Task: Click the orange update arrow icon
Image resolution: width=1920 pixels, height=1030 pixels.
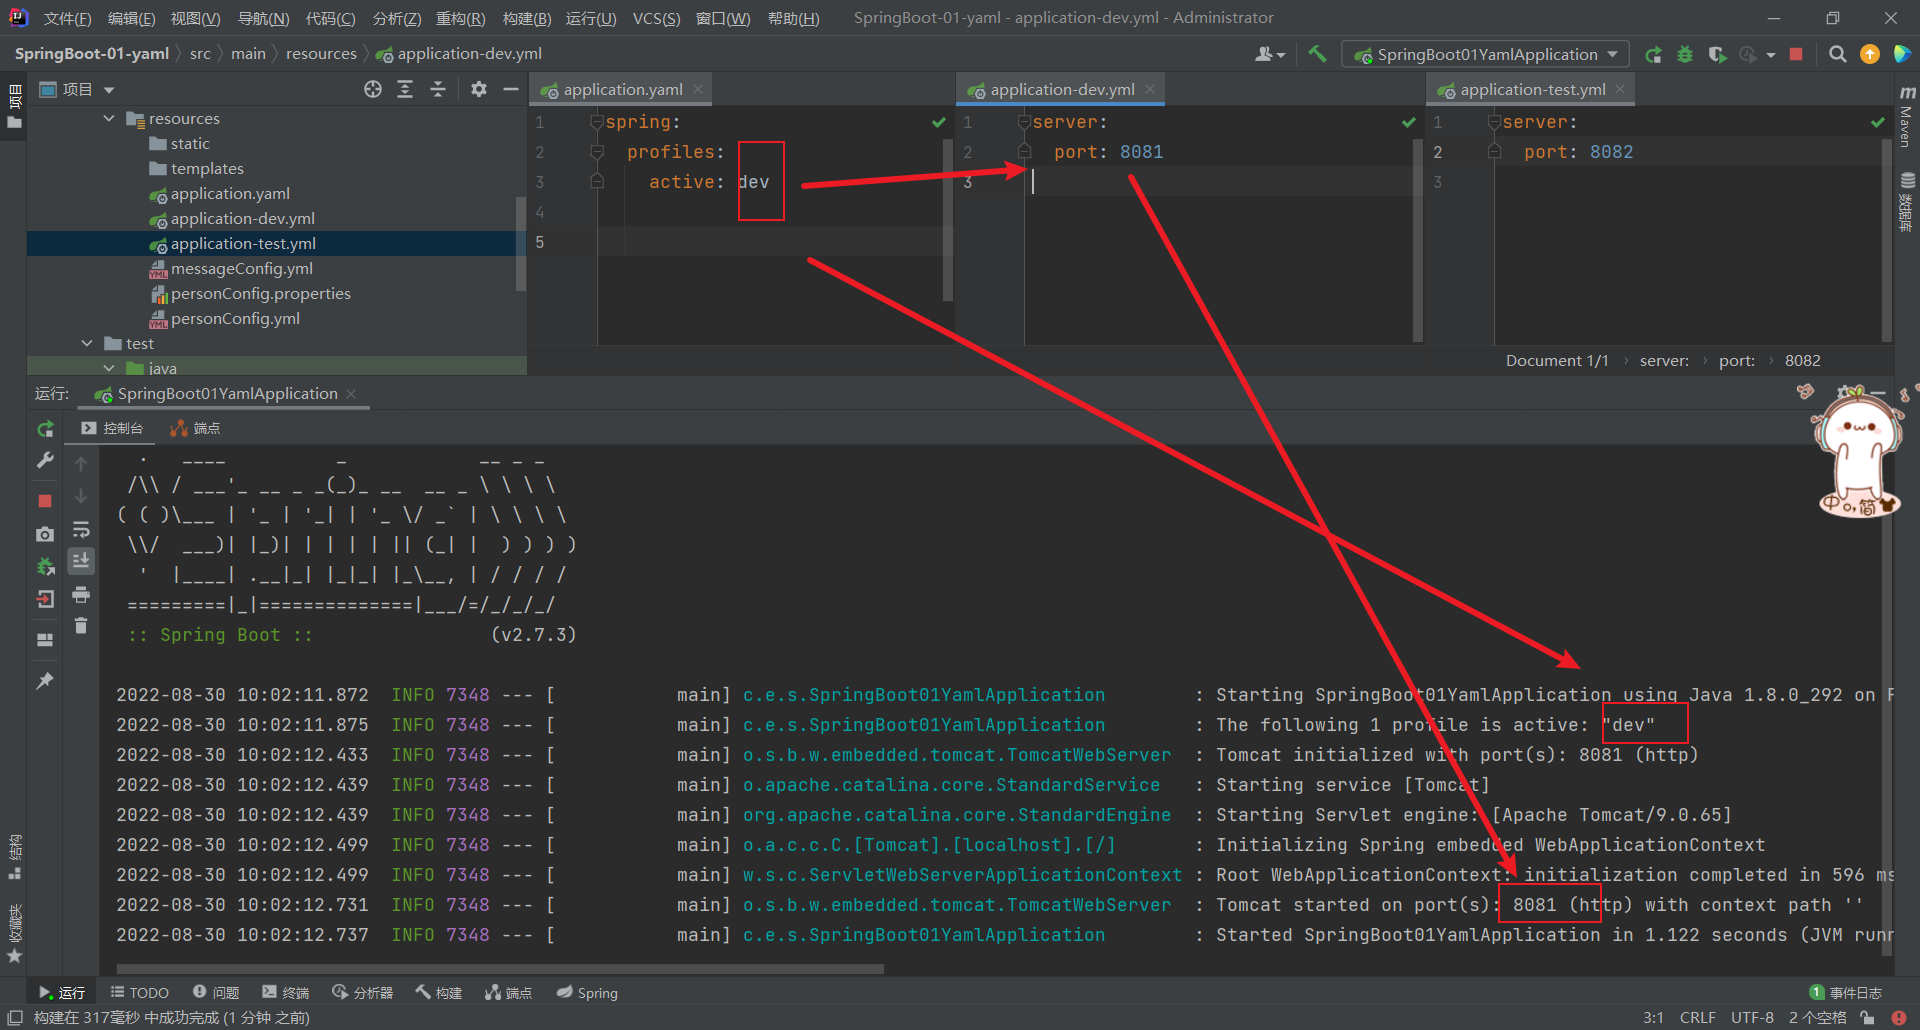Action: pos(1869,54)
